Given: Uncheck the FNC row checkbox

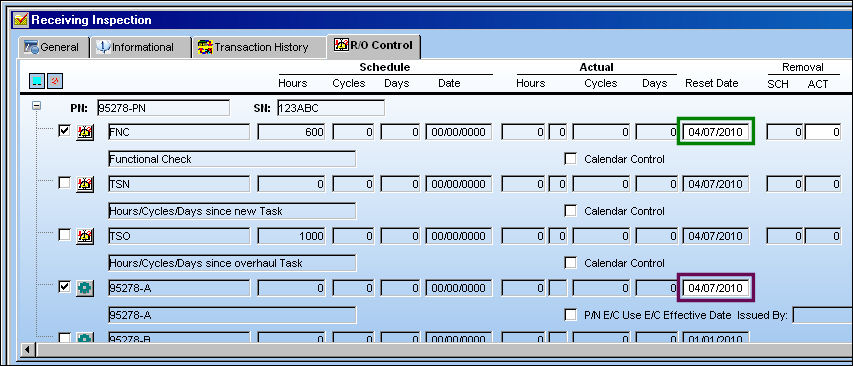Looking at the screenshot, I should (x=64, y=131).
